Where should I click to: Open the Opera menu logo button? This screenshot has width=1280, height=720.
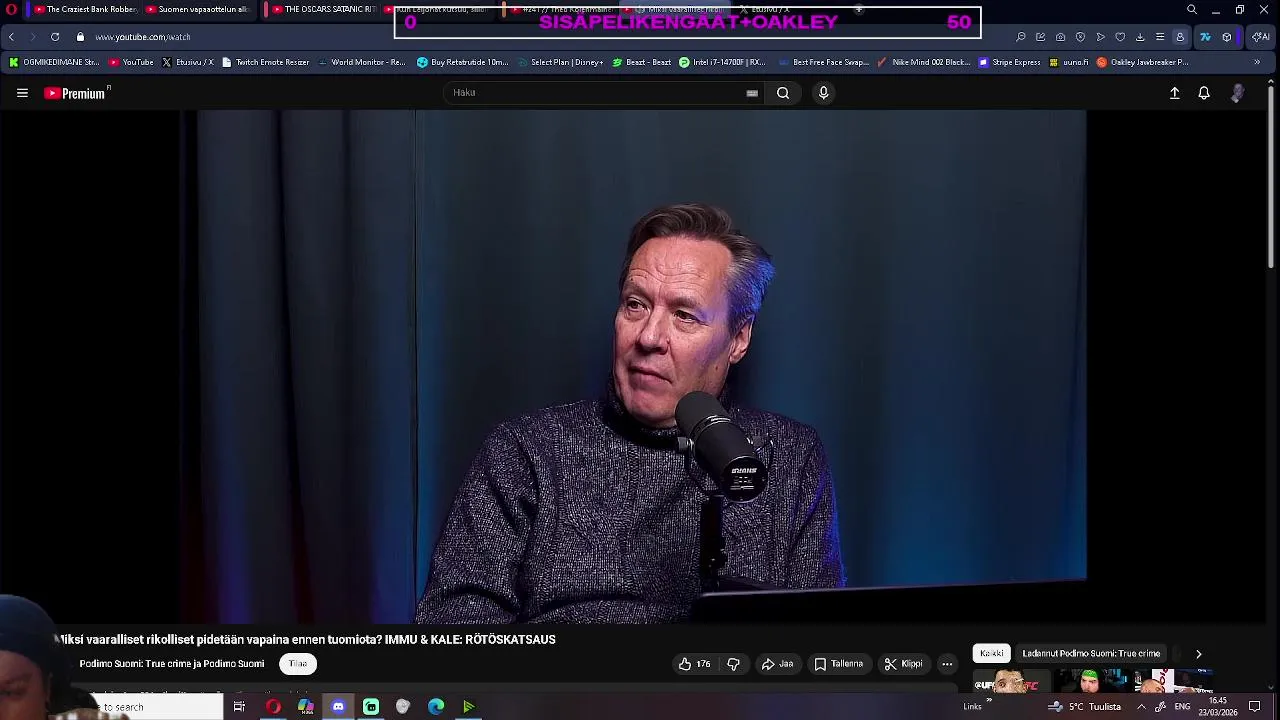[11, 10]
